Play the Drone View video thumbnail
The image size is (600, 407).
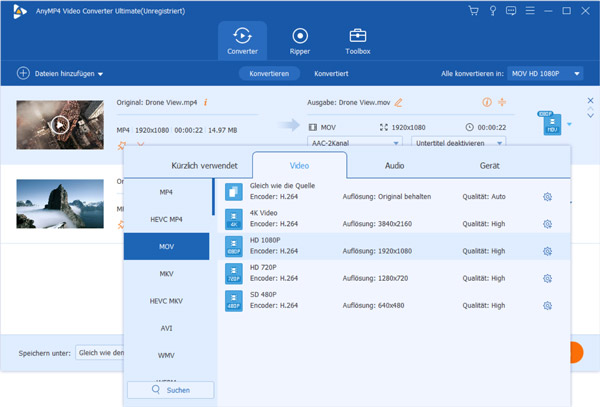[60, 125]
